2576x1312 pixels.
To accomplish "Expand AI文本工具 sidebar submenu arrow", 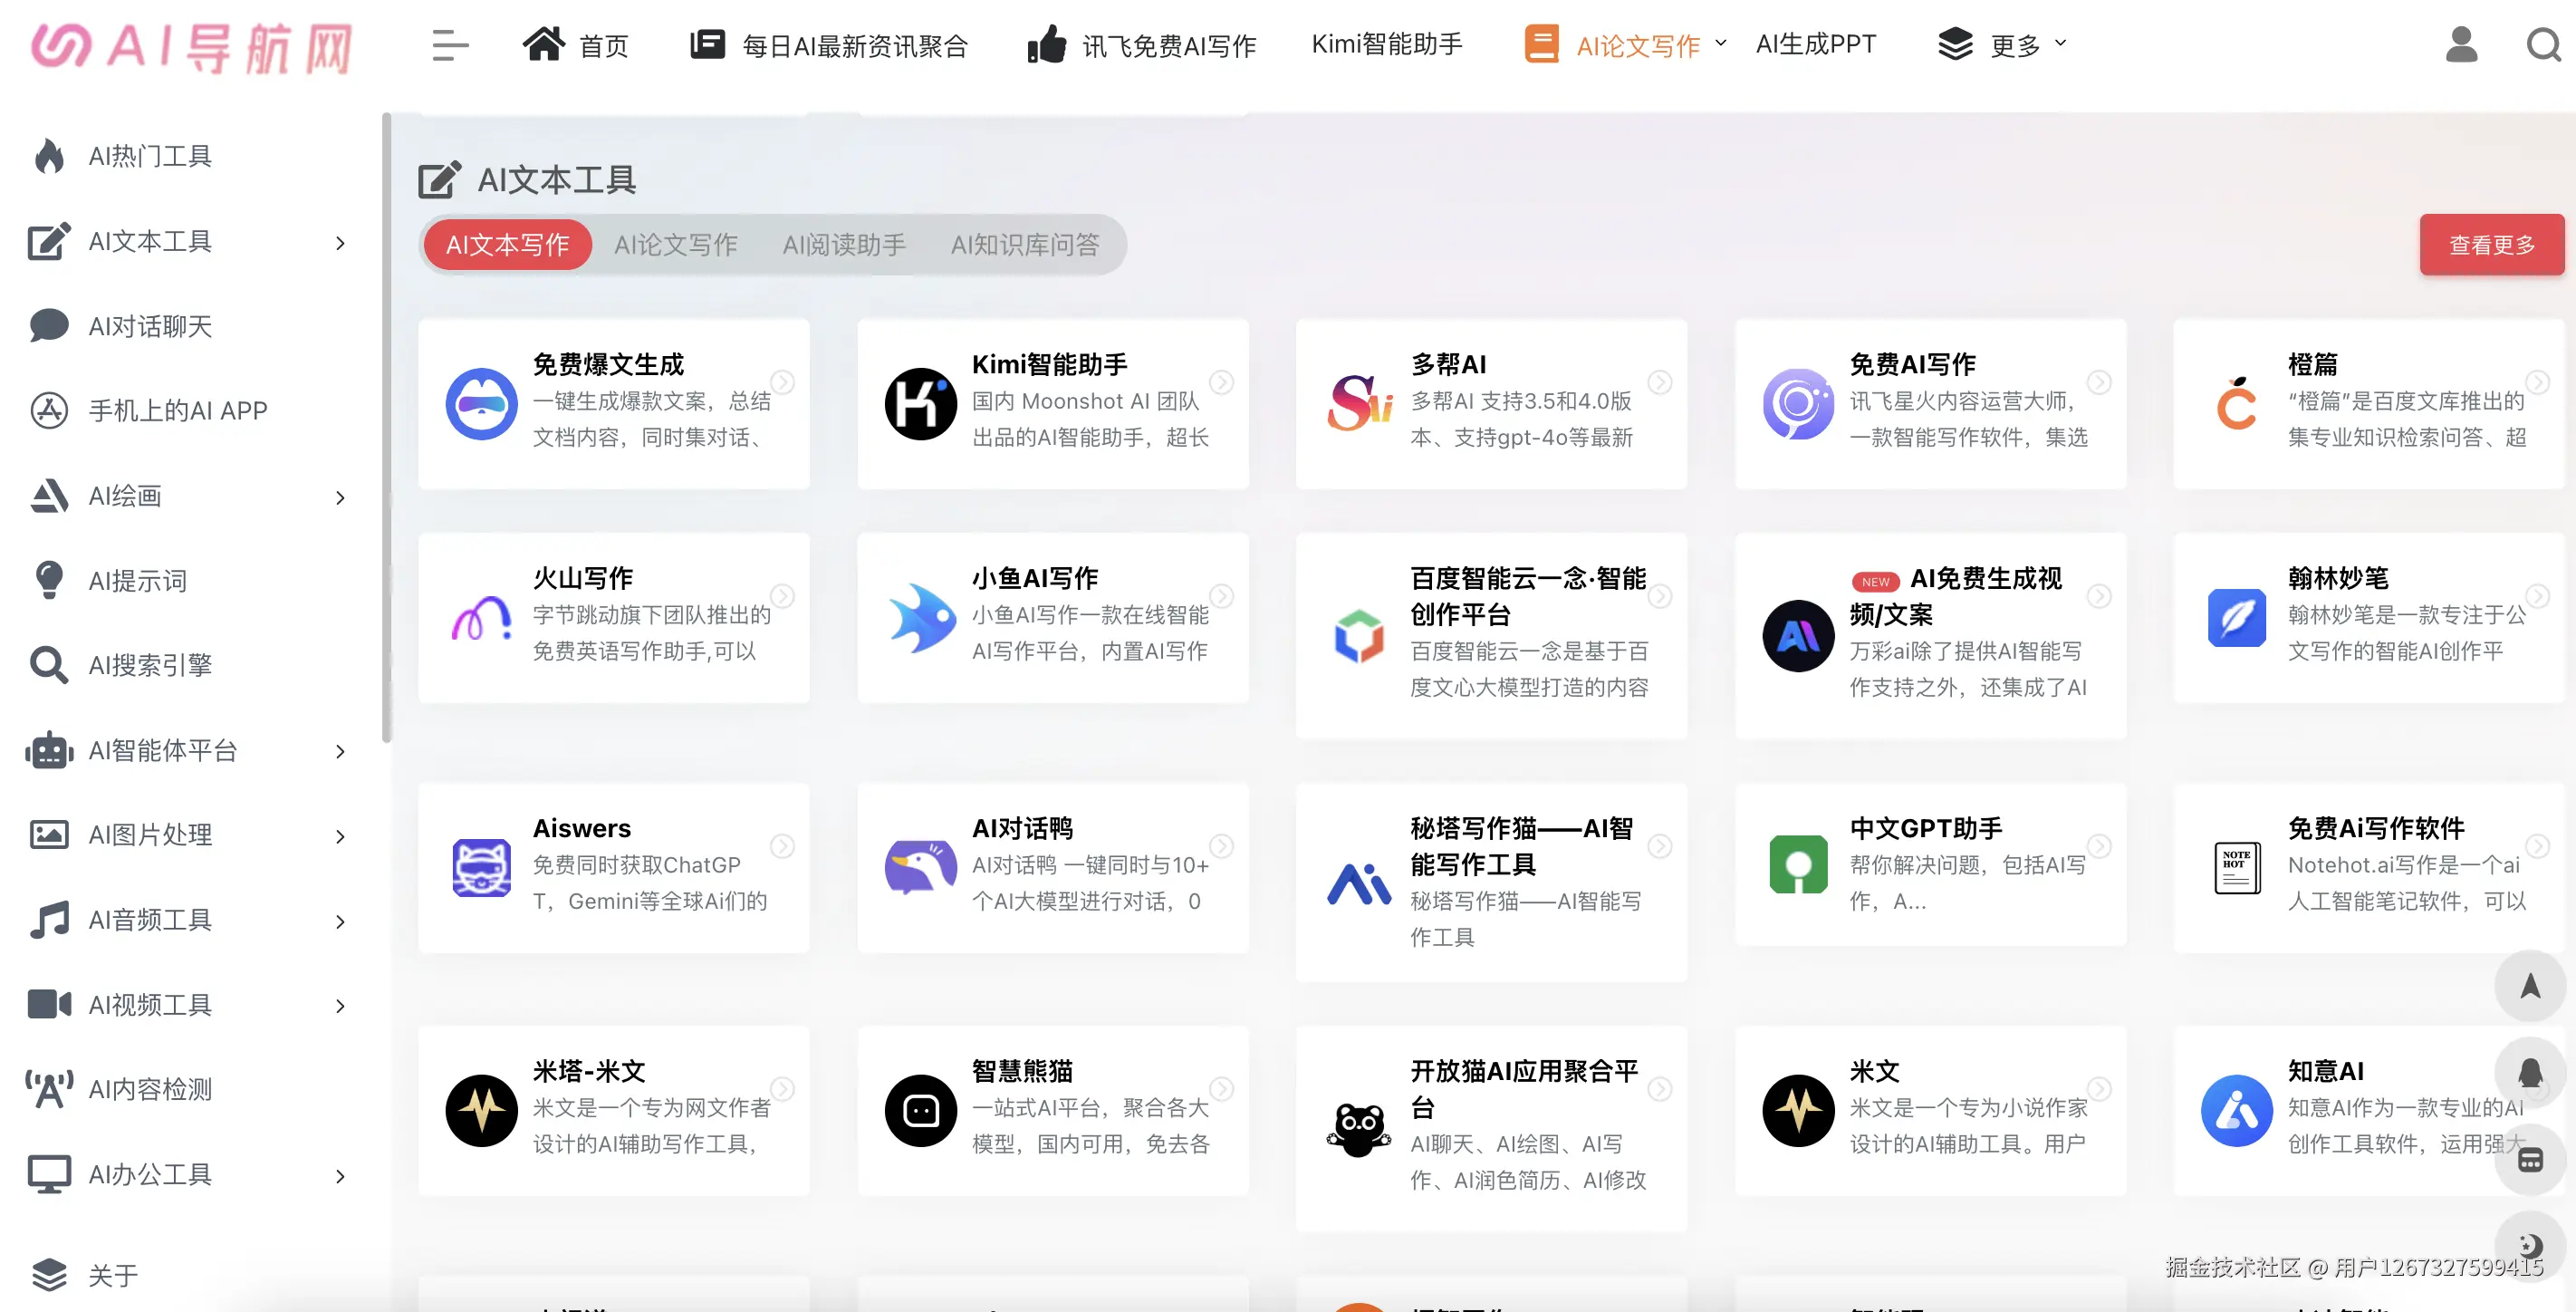I will pos(340,243).
